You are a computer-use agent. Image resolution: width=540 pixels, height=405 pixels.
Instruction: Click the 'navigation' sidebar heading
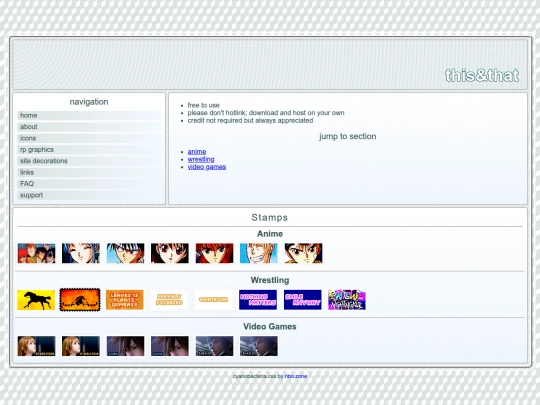pyautogui.click(x=89, y=102)
